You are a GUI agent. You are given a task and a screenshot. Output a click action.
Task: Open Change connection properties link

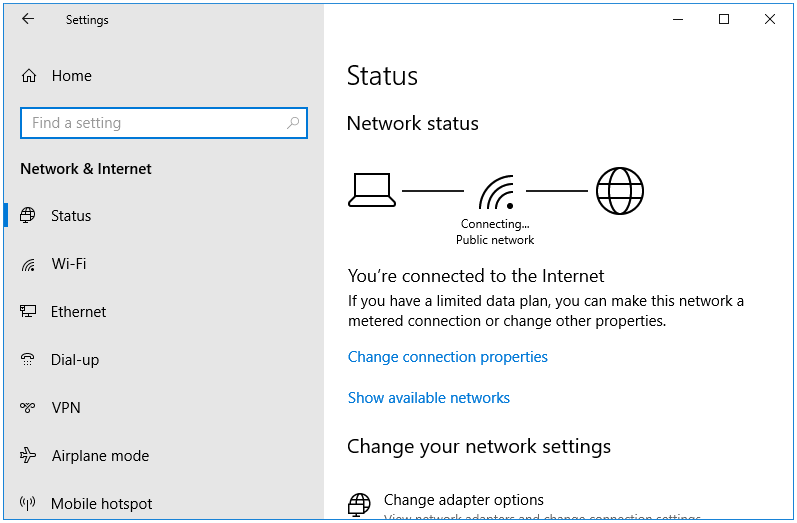[448, 357]
